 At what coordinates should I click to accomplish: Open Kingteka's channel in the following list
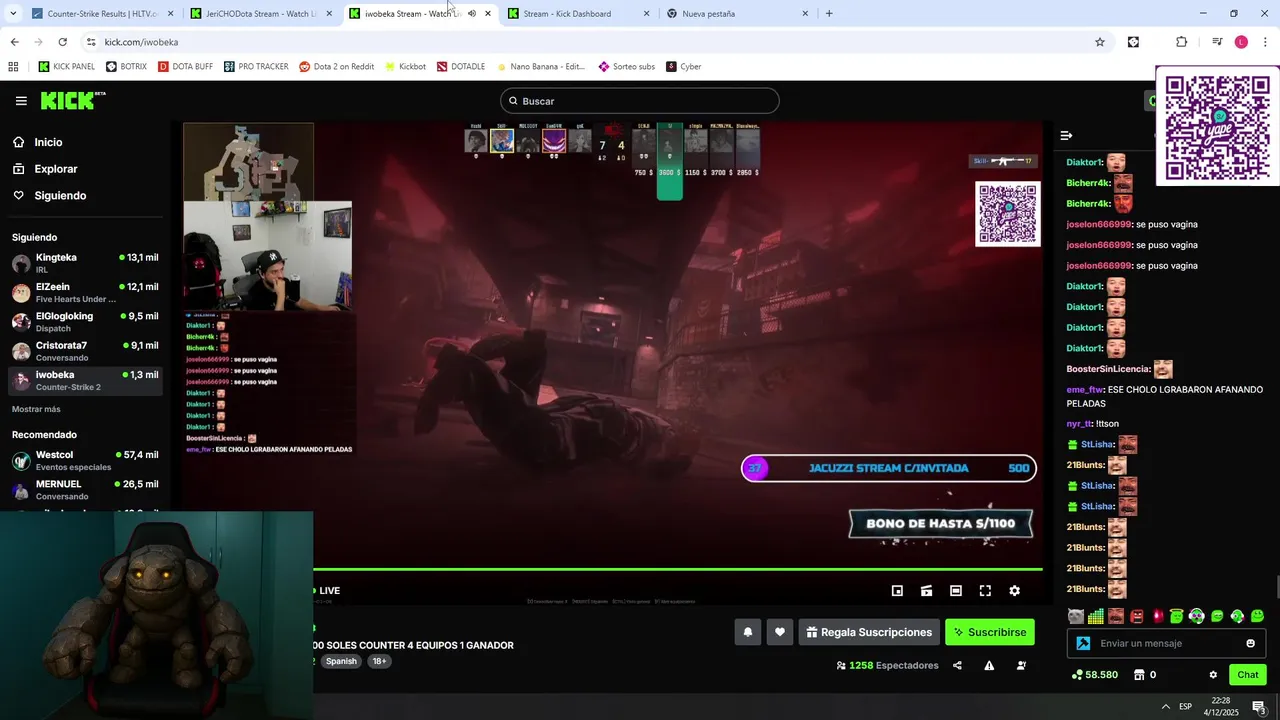pyautogui.click(x=85, y=264)
